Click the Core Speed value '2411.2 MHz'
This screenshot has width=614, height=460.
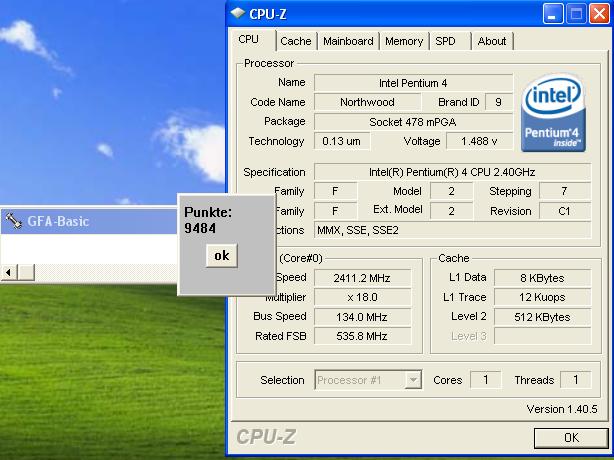click(x=363, y=278)
